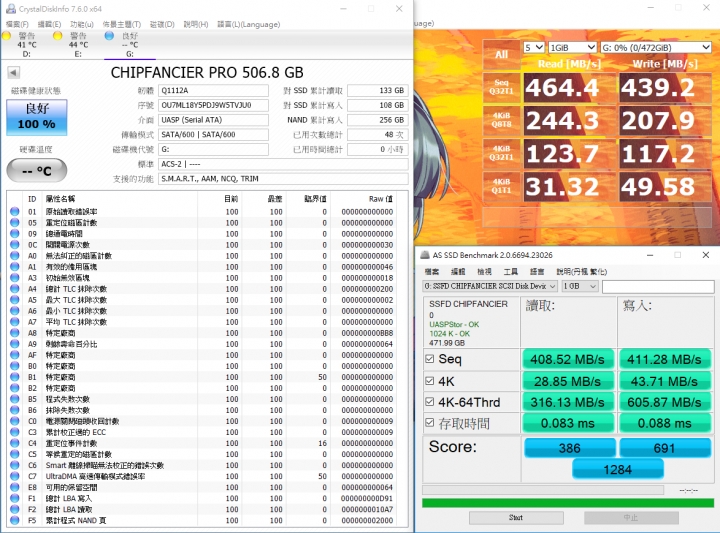Click the status dot for attribute C7
Image resolution: width=720 pixels, height=533 pixels.
click(x=15, y=476)
